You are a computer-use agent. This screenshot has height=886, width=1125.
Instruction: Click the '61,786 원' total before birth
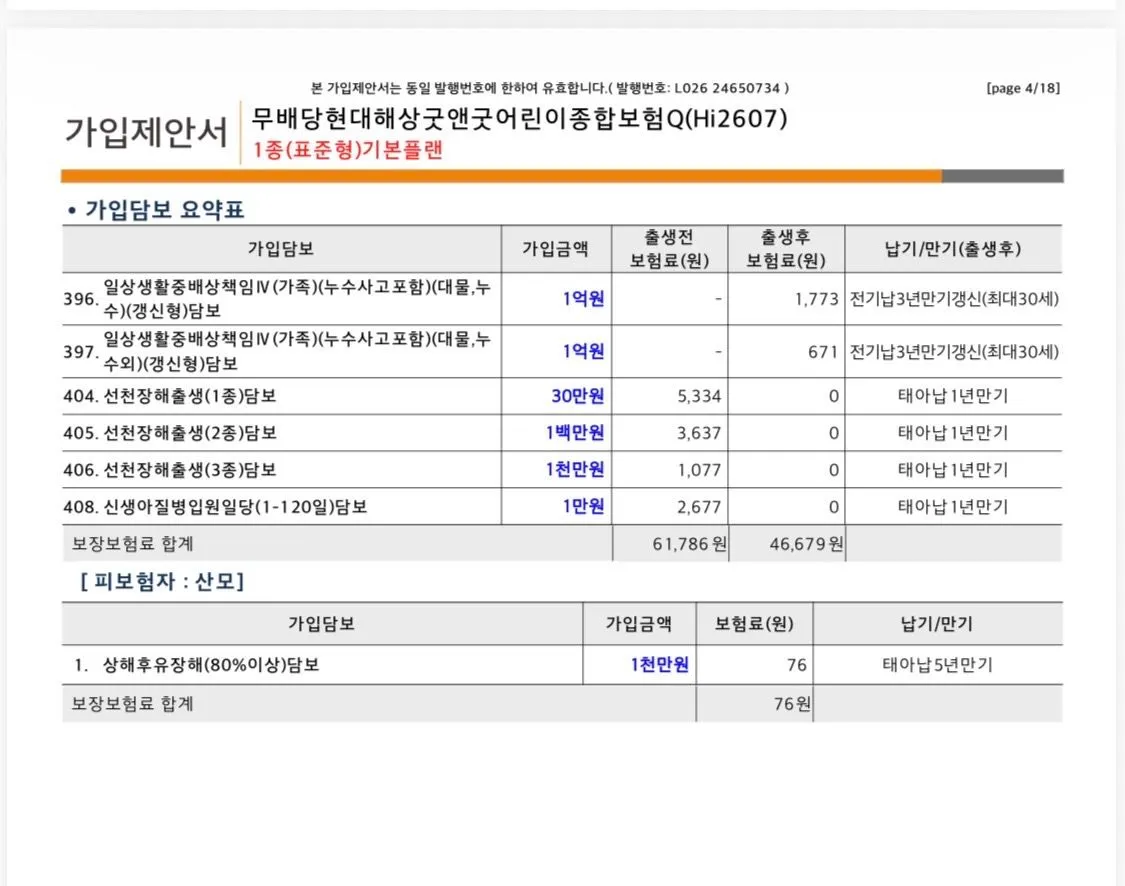click(689, 544)
